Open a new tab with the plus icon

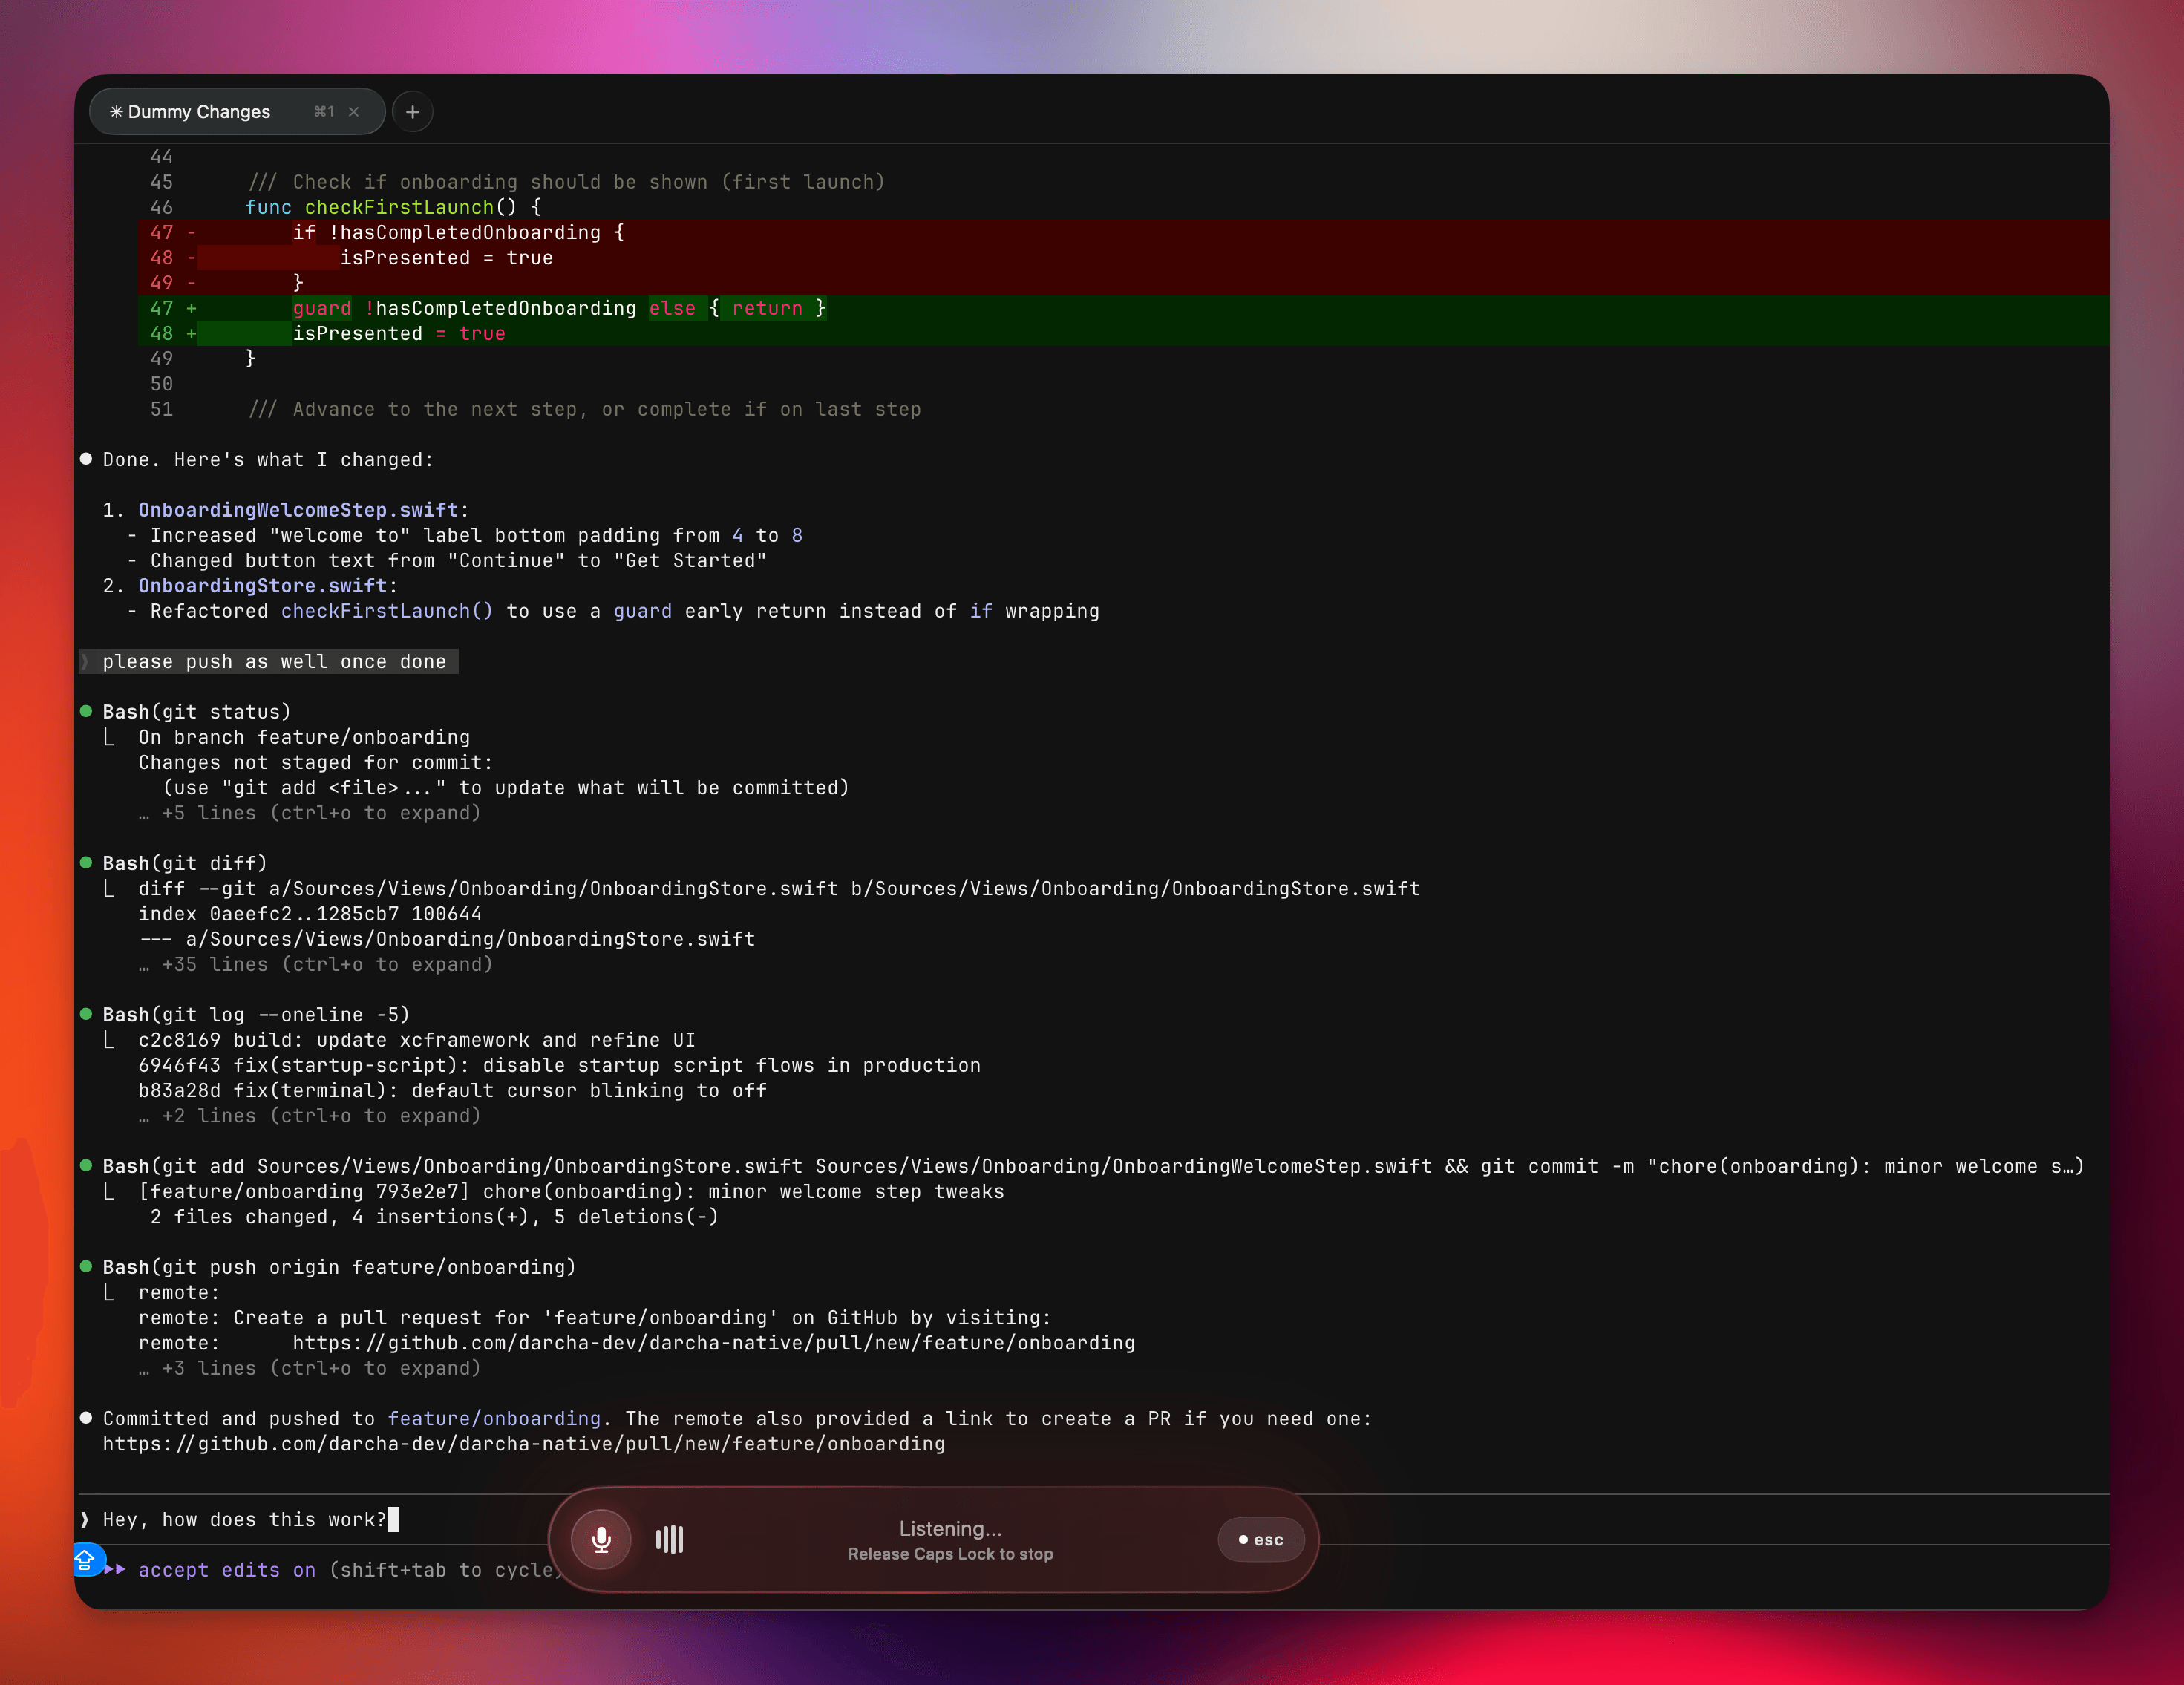pyautogui.click(x=412, y=112)
